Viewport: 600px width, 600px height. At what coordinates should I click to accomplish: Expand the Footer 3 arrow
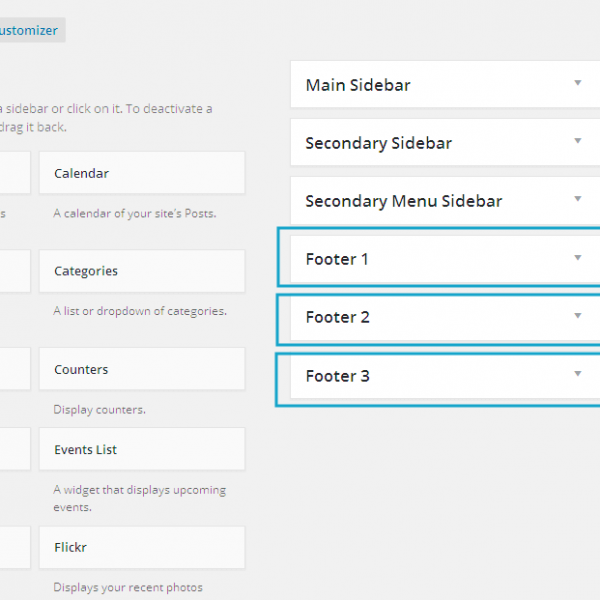click(x=577, y=374)
